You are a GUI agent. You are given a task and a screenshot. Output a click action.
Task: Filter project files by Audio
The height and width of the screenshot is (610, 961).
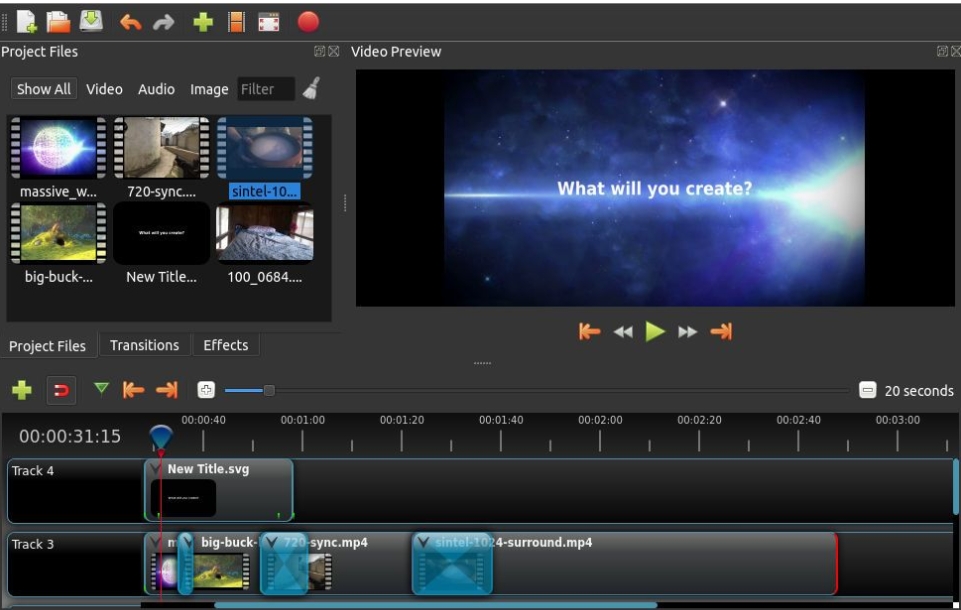tap(156, 89)
